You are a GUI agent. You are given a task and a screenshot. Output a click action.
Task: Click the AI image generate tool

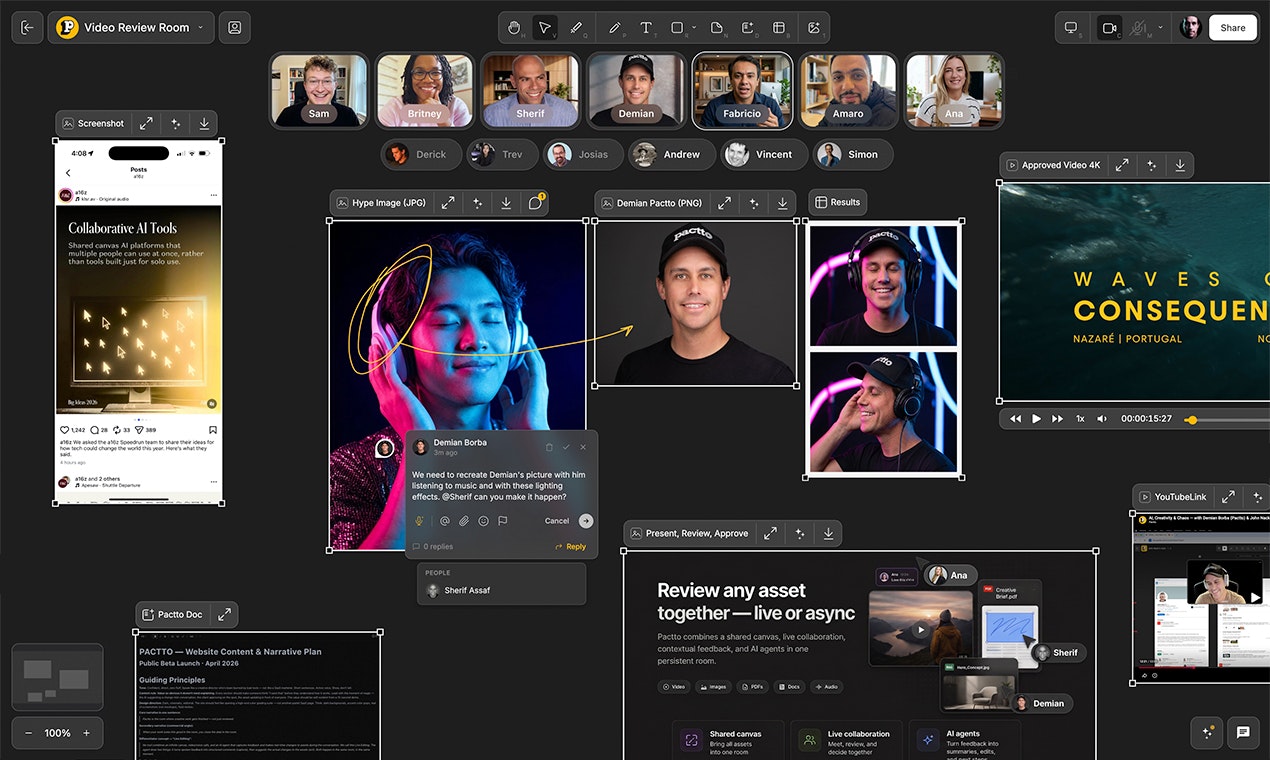click(814, 27)
